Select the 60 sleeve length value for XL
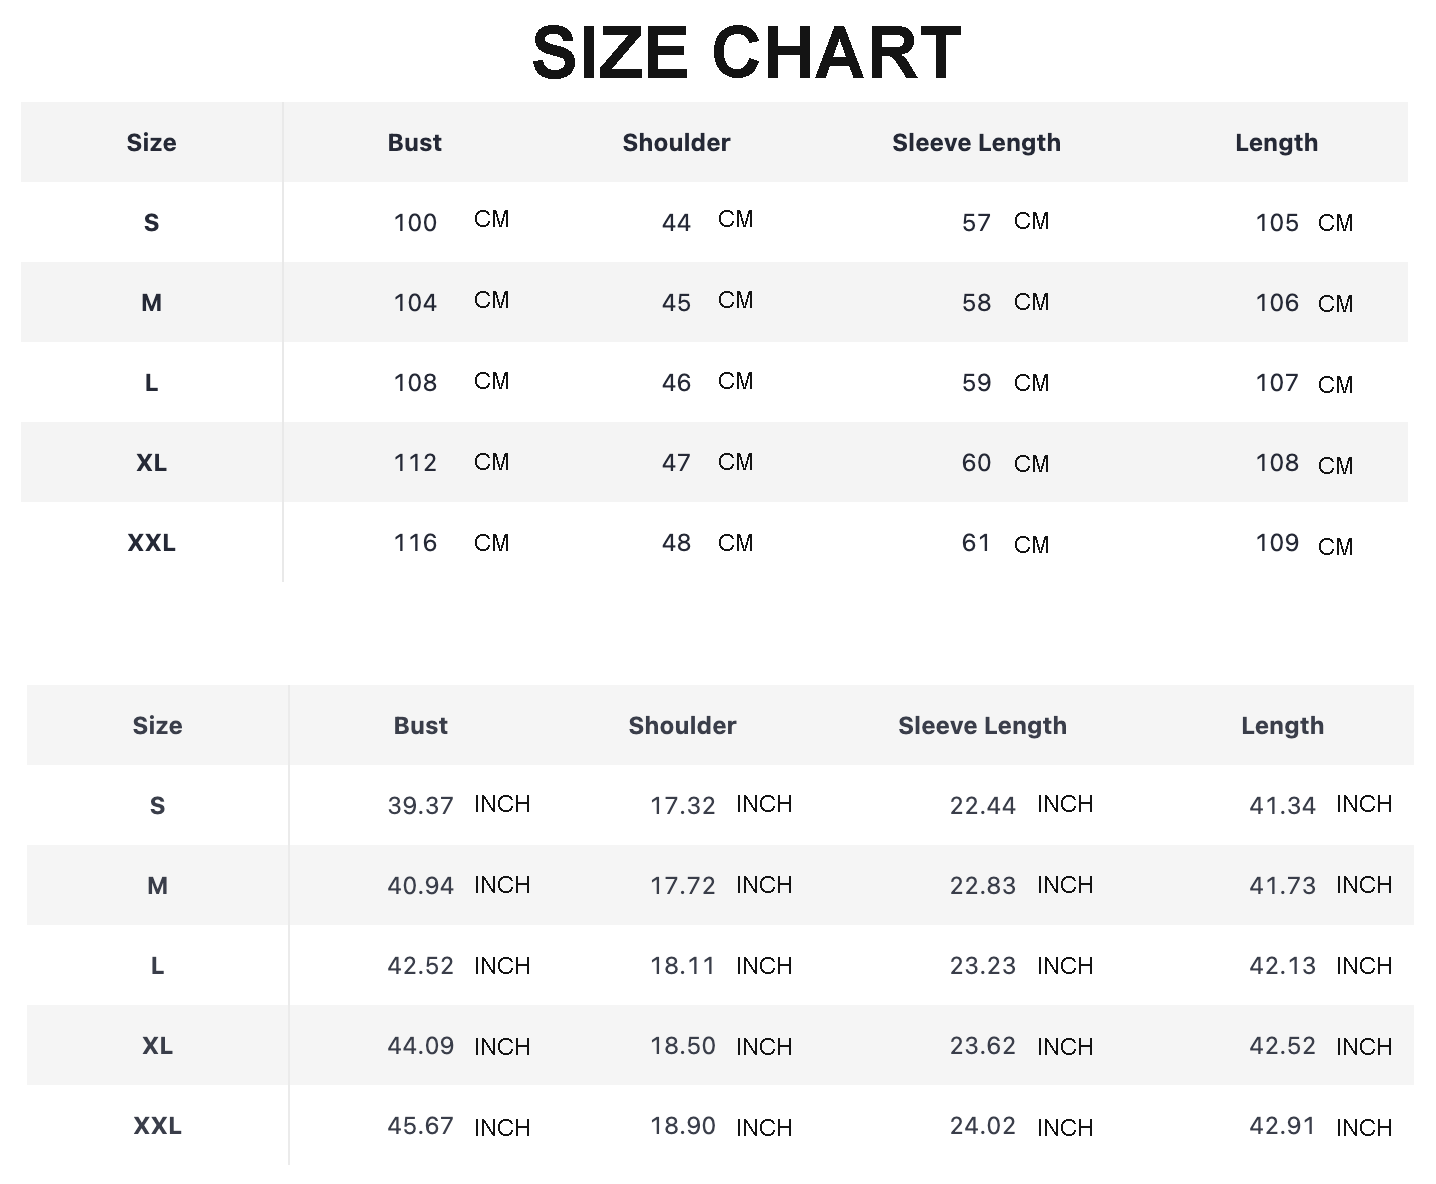The height and width of the screenshot is (1184, 1436). point(976,463)
